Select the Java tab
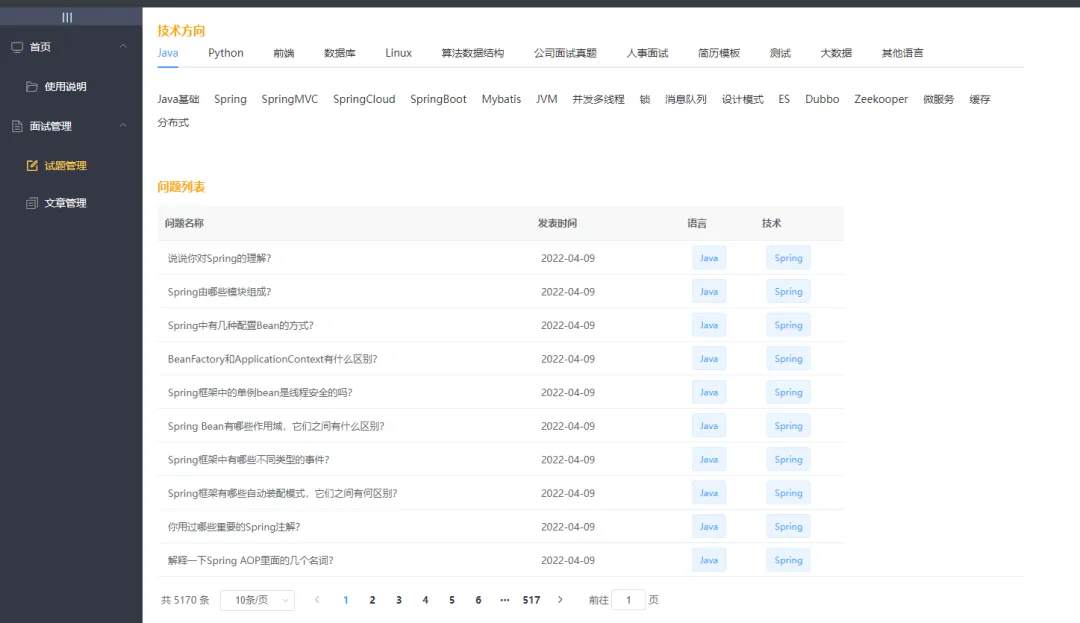The width and height of the screenshot is (1080, 623). 167,53
